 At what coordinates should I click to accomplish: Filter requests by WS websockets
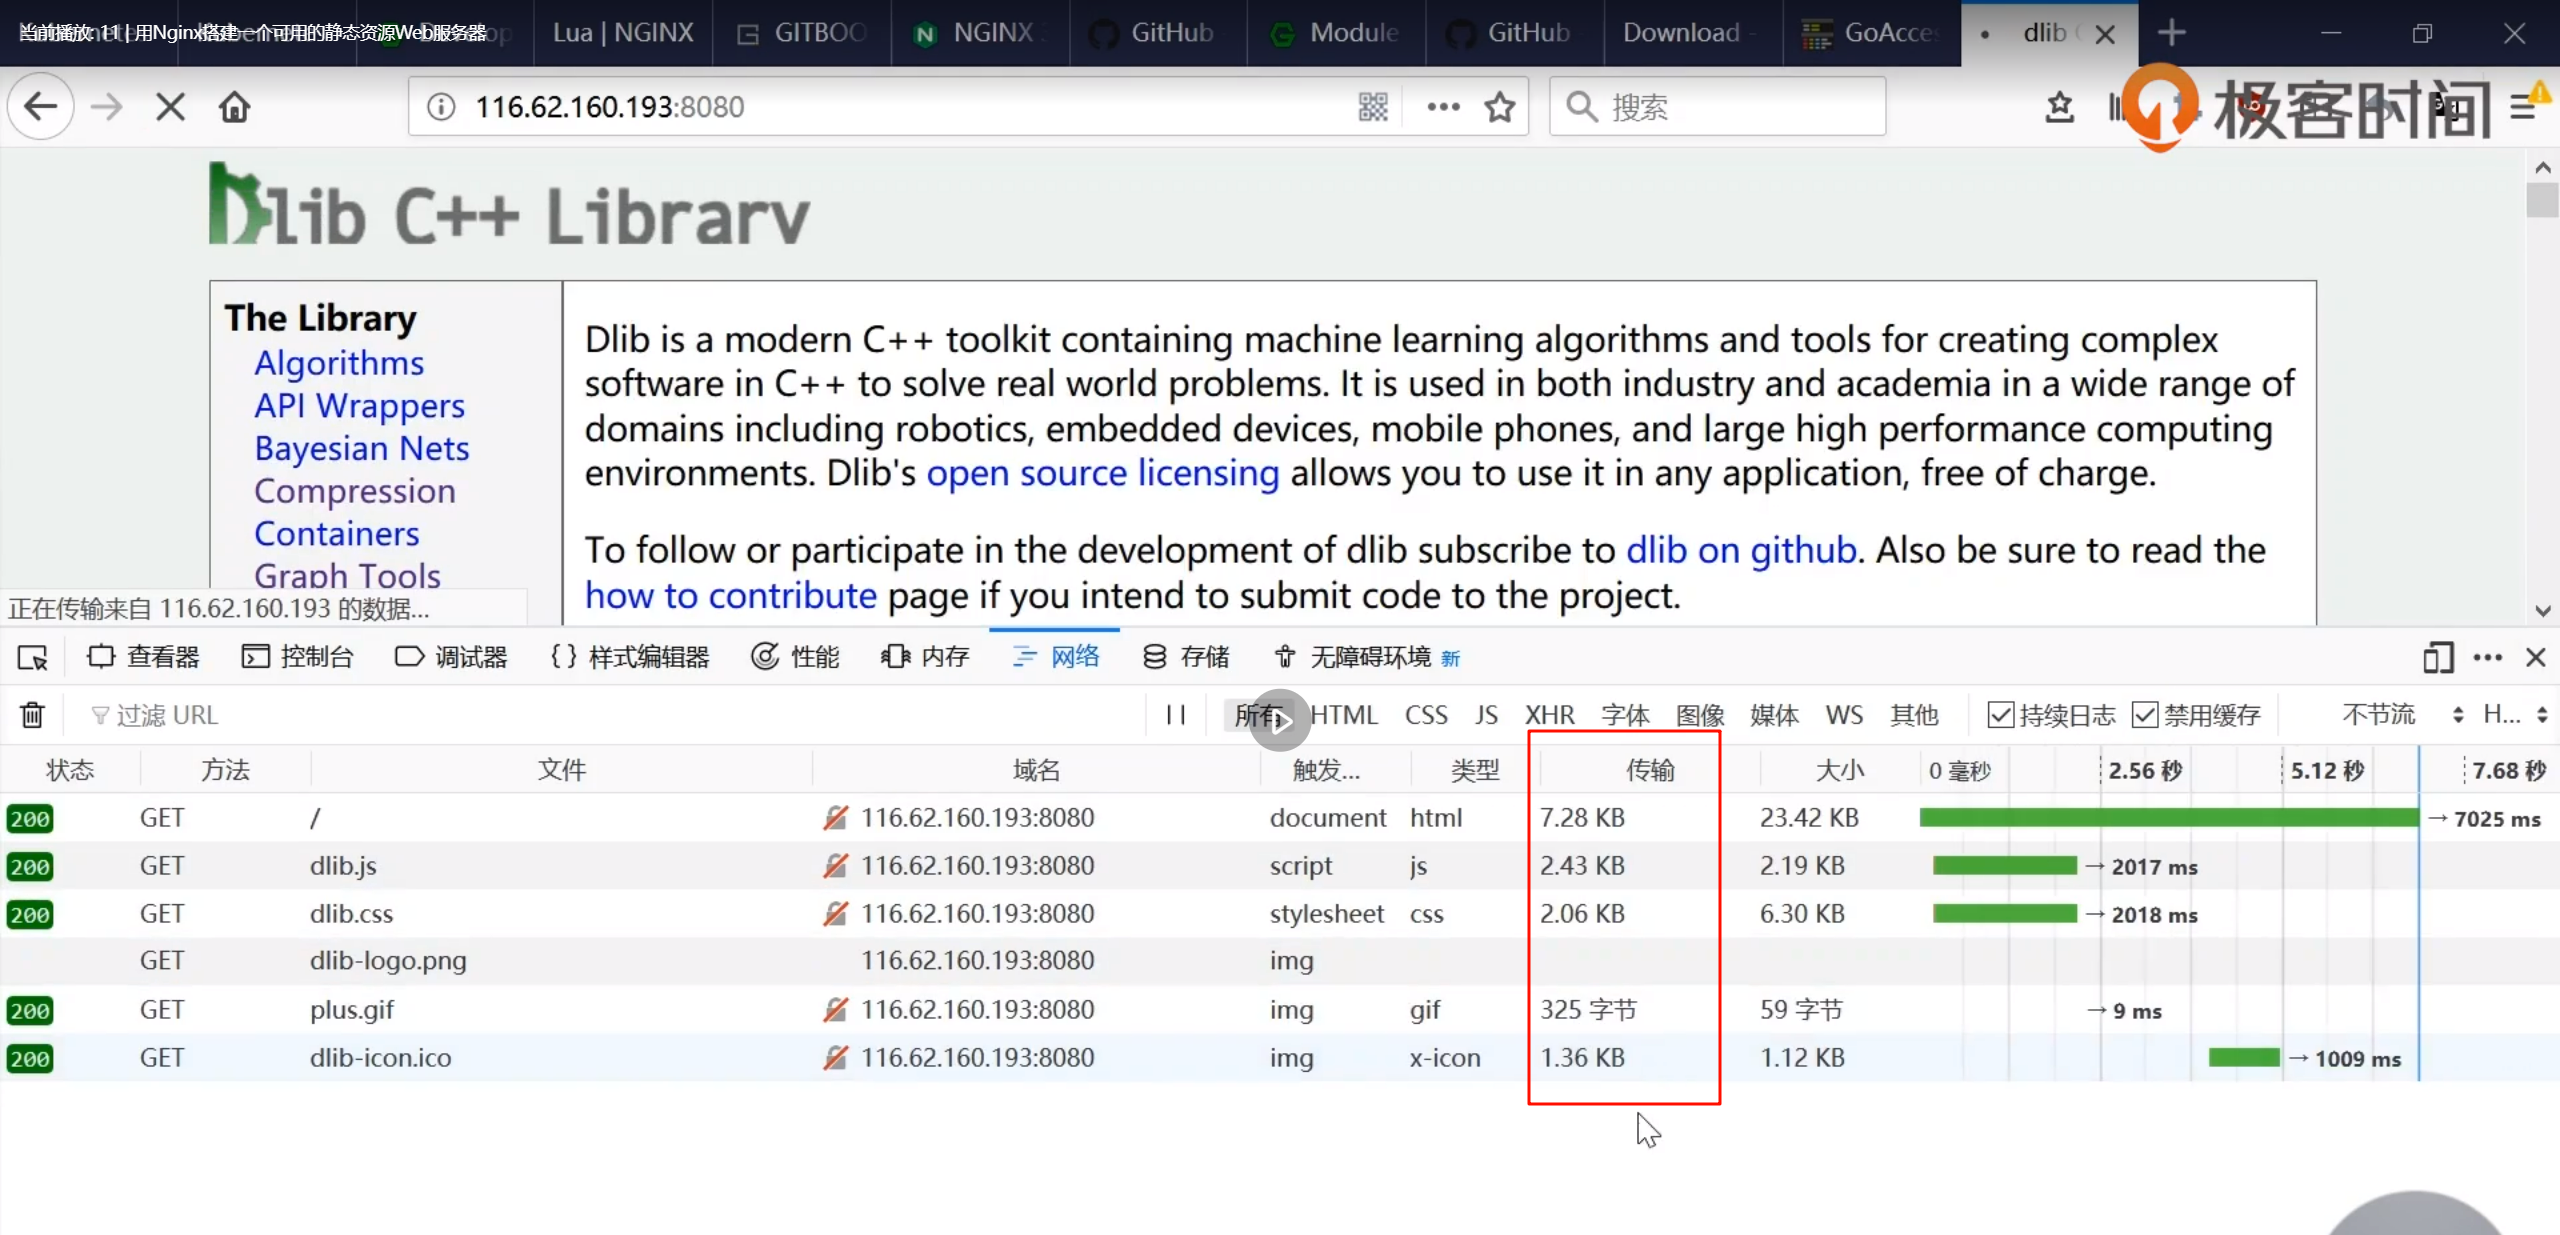tap(1844, 715)
